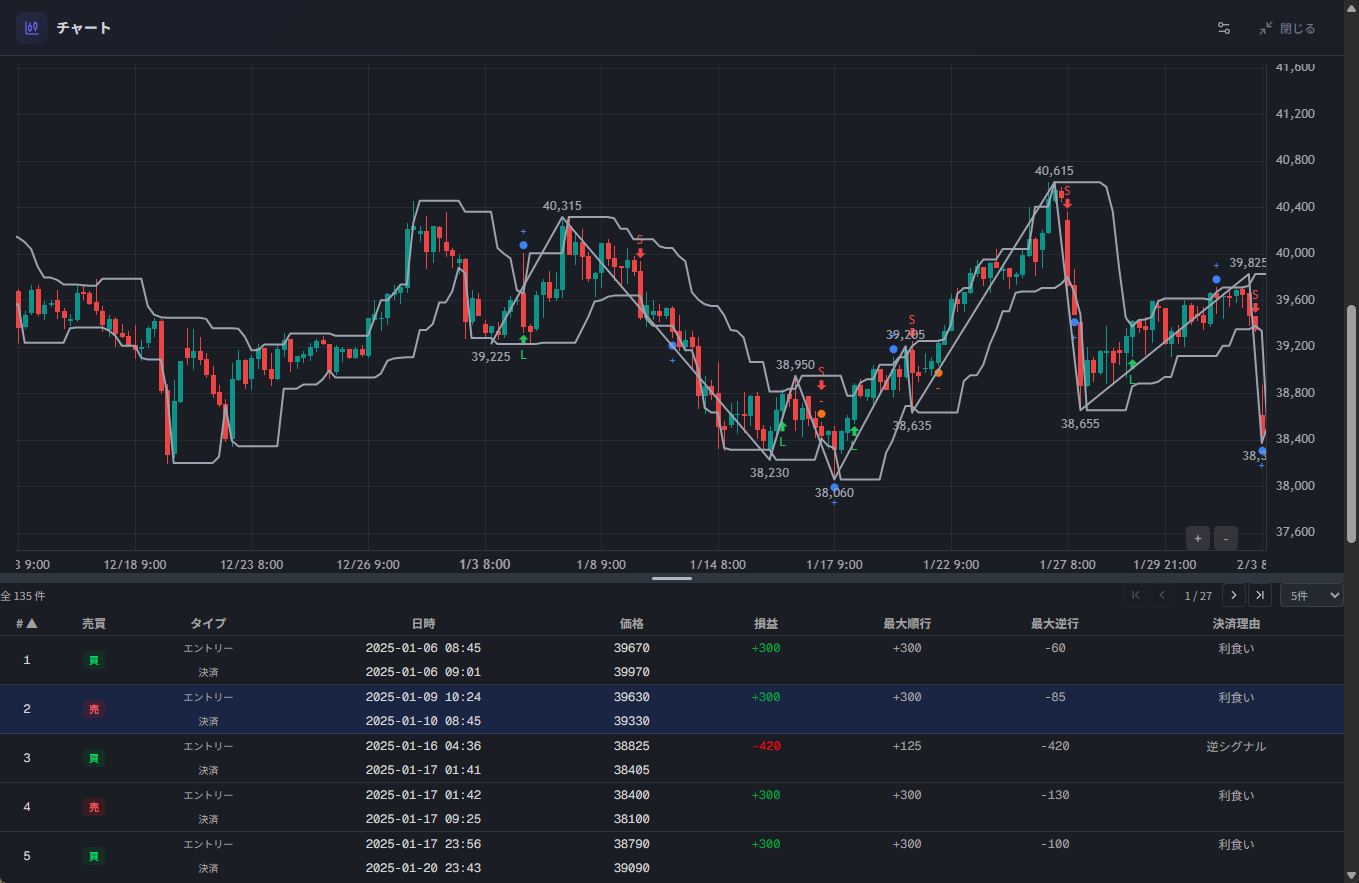This screenshot has height=883, width=1359.
Task: Select the 売 badge in trade row 2
Action: 94,709
